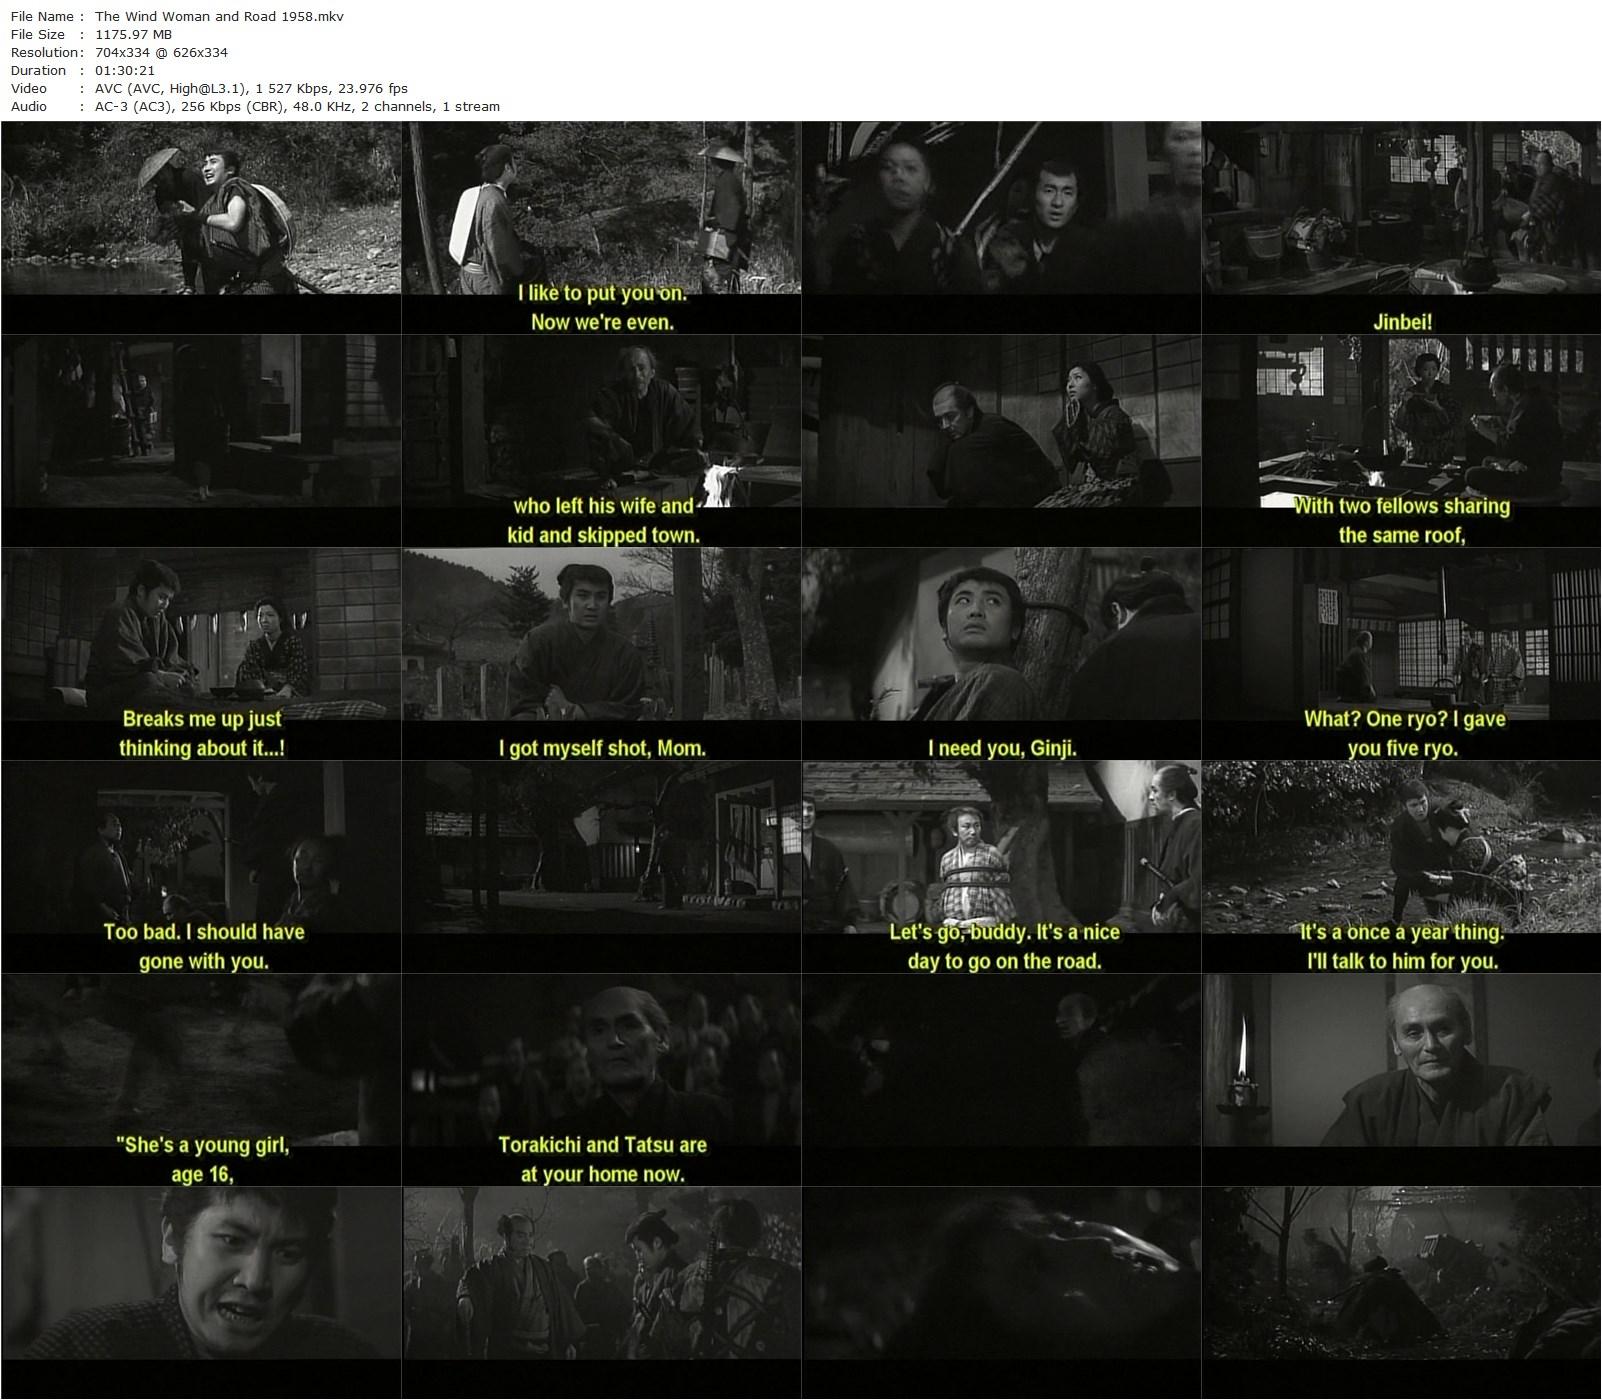1602x1400 pixels.
Task: Open the "It's a once a year thing" frame
Action: [1401, 867]
